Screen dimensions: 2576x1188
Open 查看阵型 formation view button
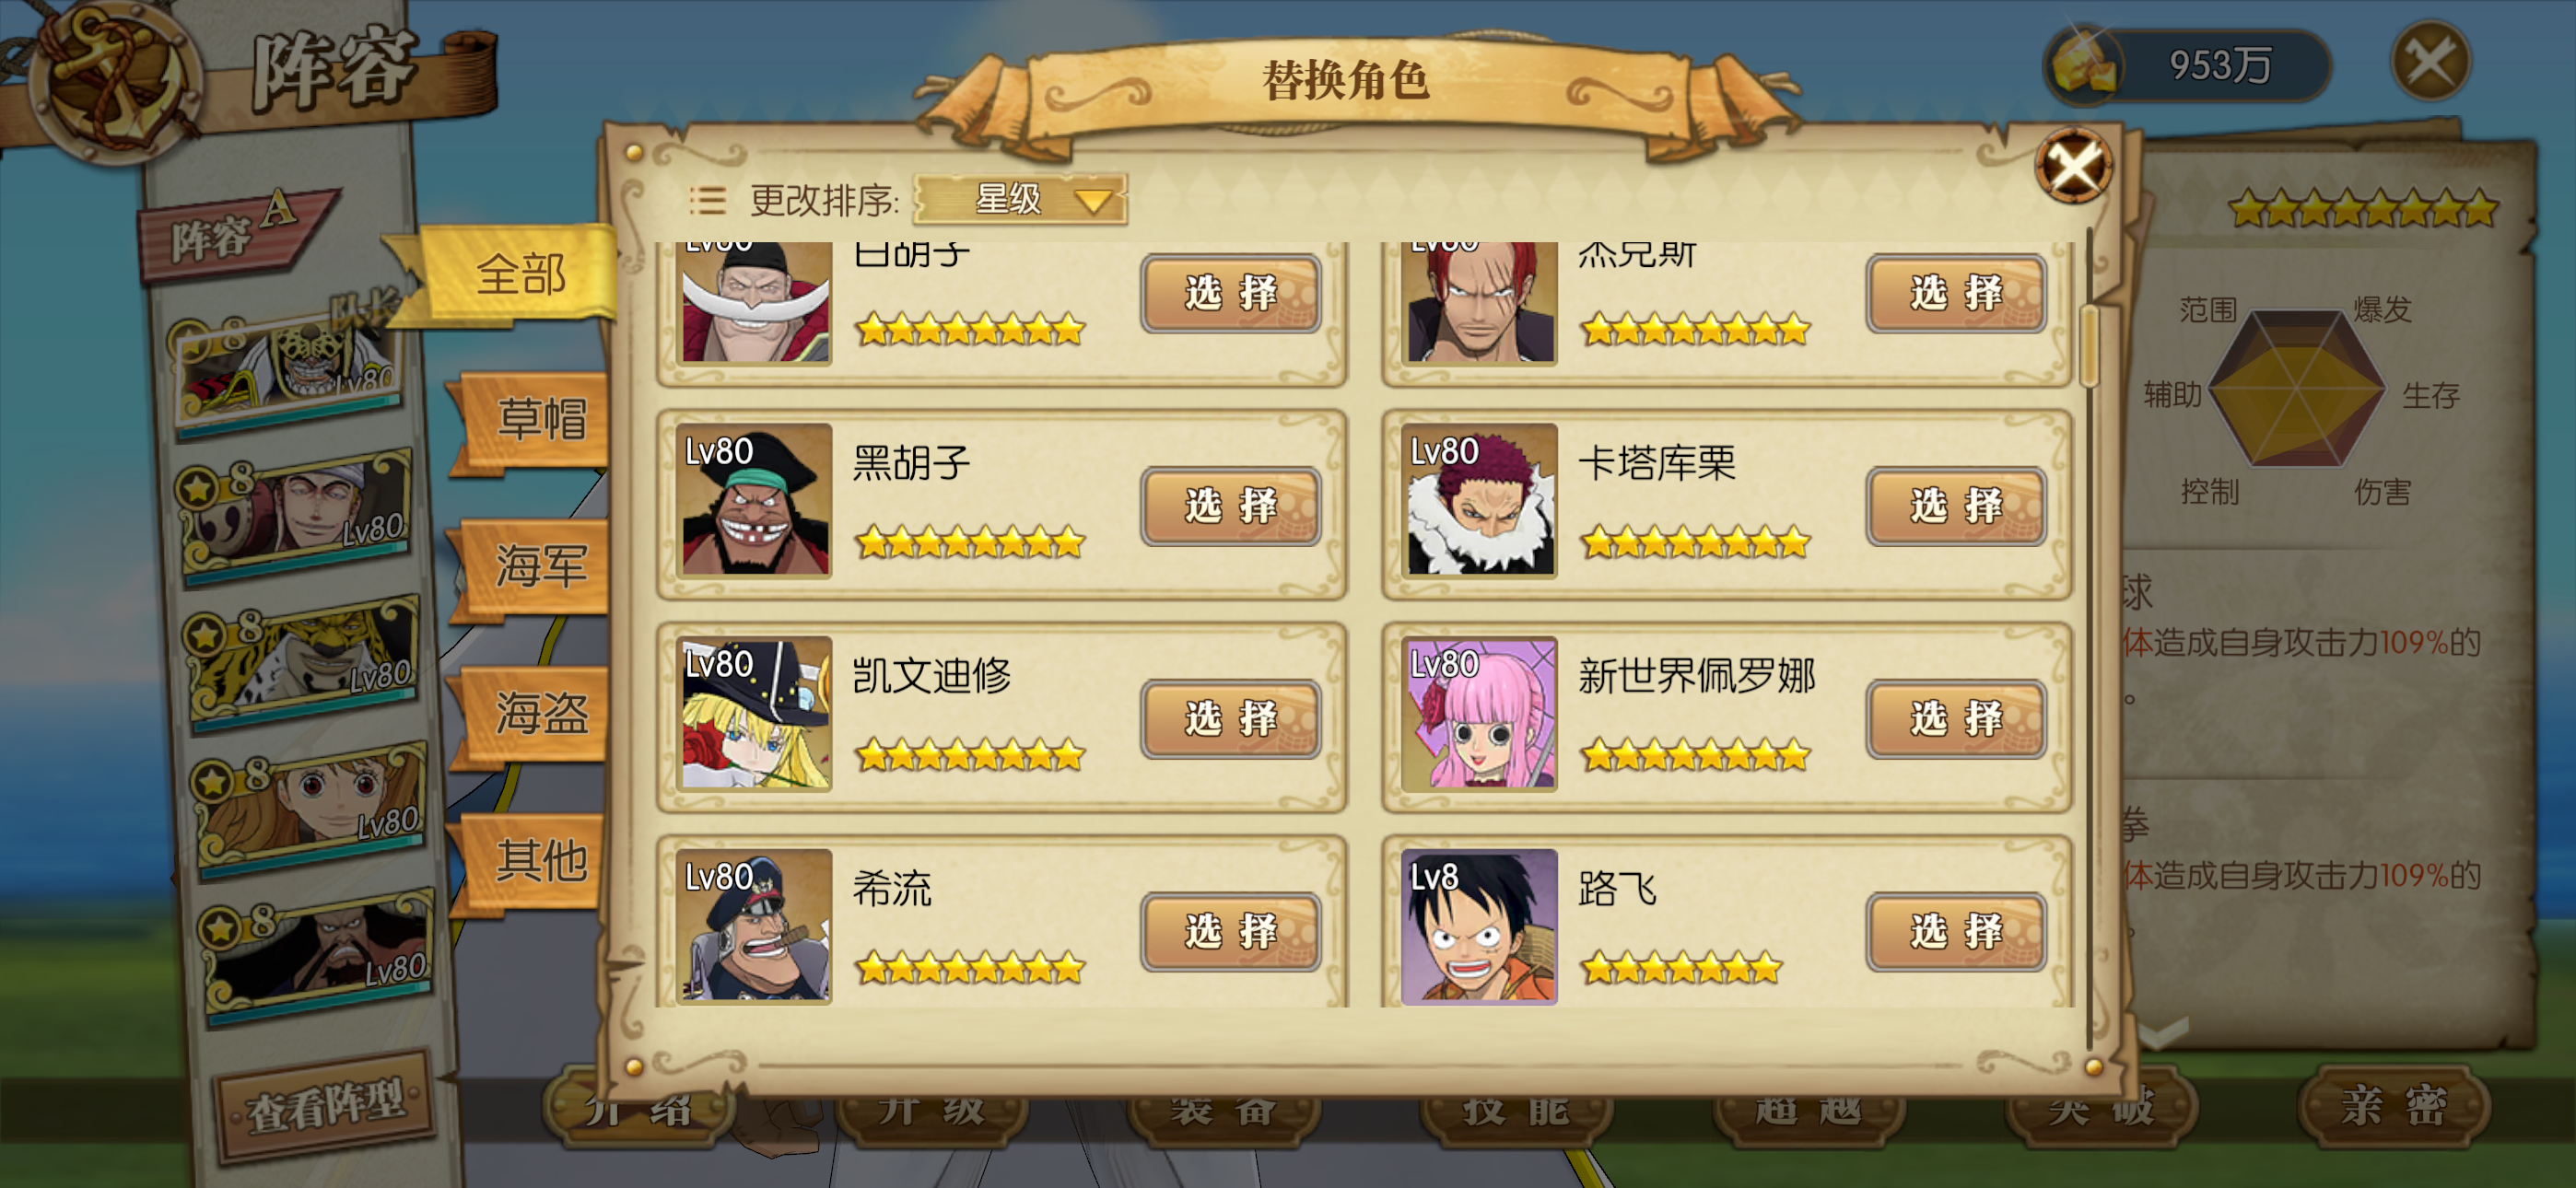[326, 1107]
